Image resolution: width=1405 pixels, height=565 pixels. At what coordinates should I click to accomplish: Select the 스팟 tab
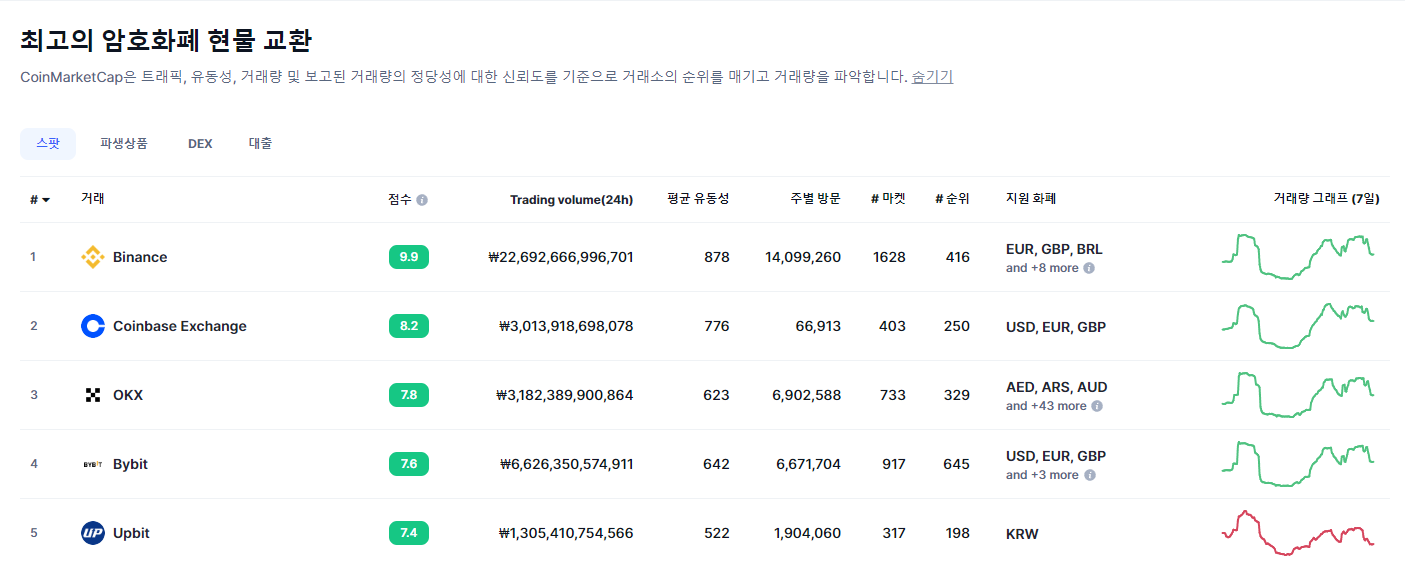tap(48, 144)
